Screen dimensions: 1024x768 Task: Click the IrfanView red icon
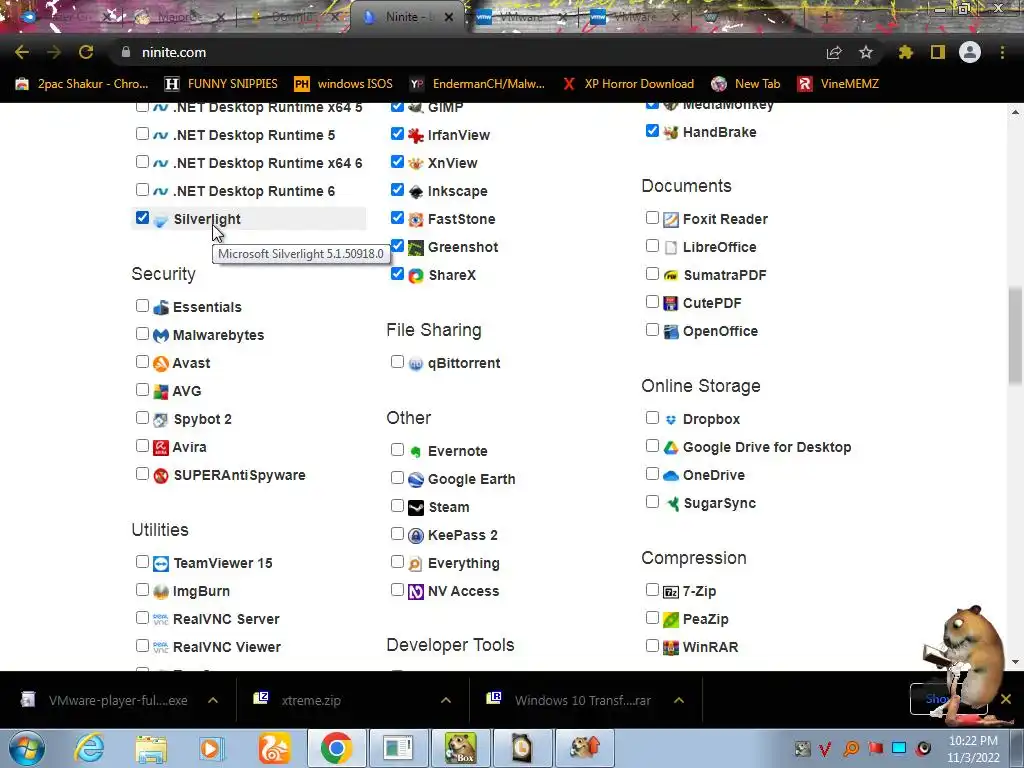coord(415,136)
